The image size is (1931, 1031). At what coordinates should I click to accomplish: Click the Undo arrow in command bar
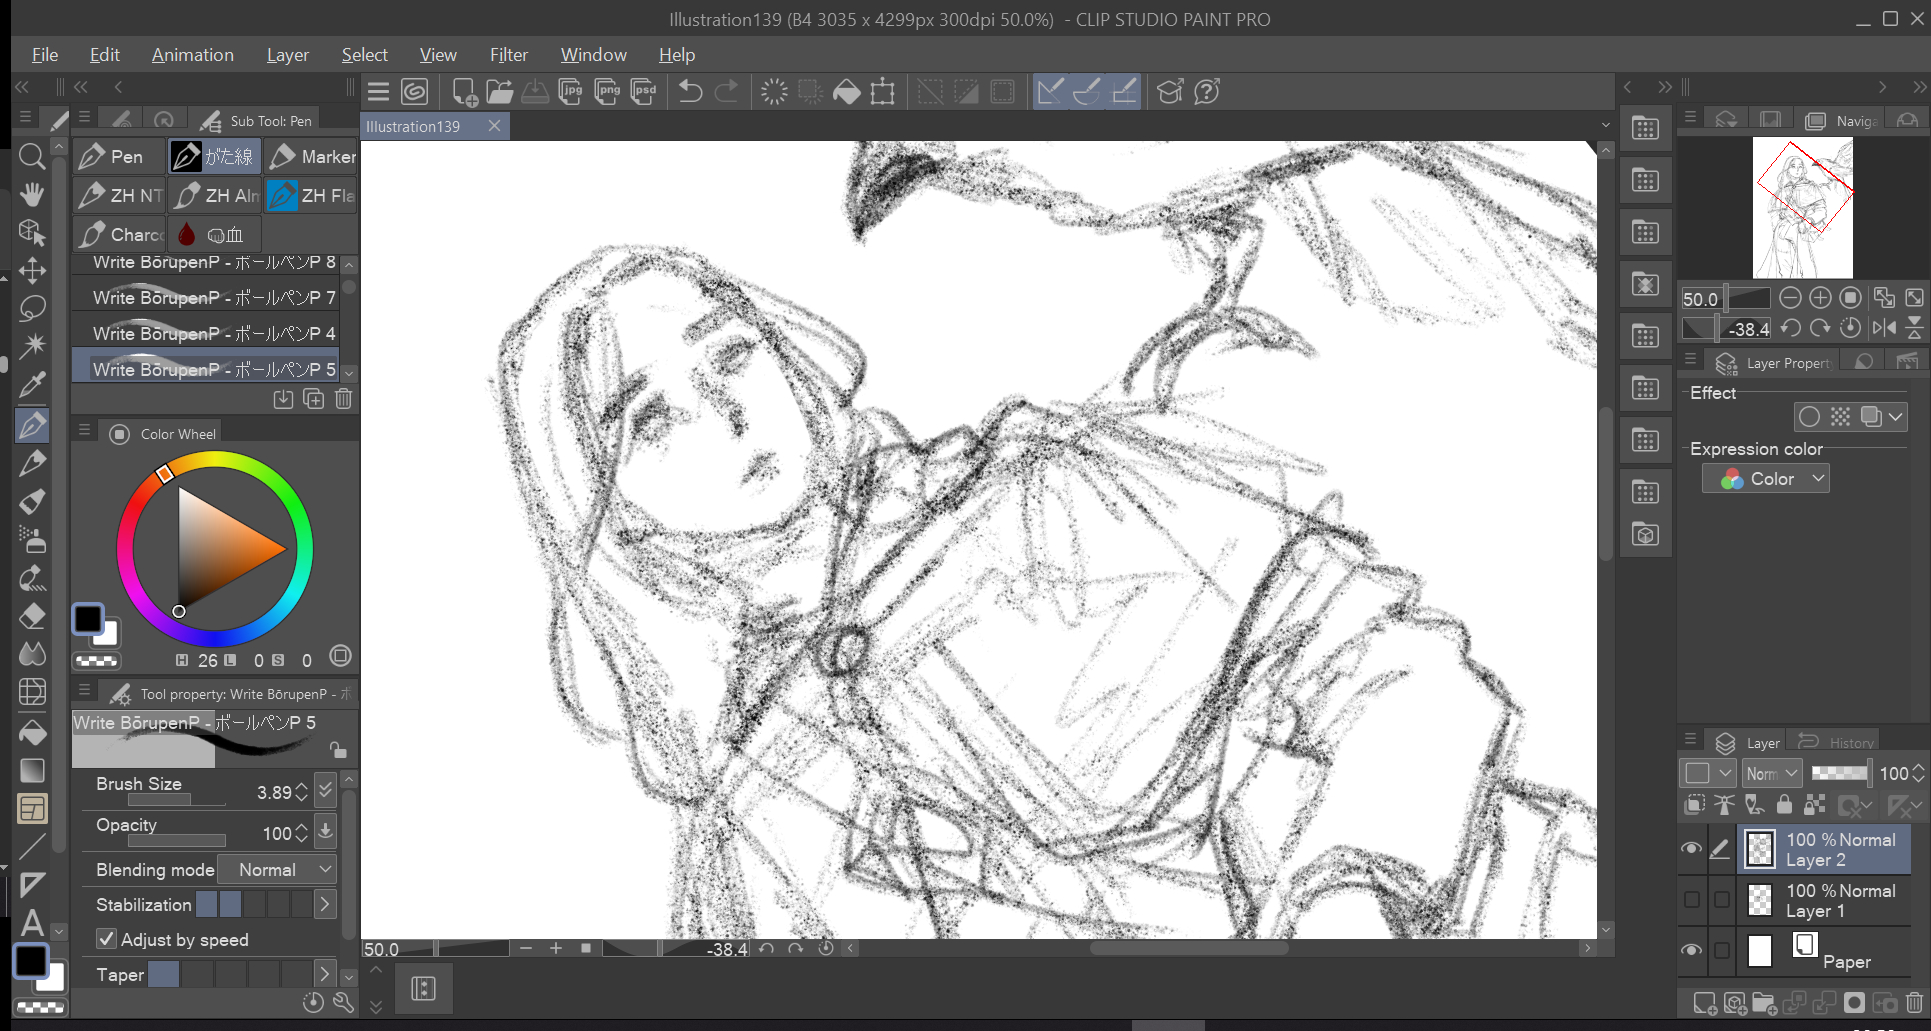coord(690,92)
